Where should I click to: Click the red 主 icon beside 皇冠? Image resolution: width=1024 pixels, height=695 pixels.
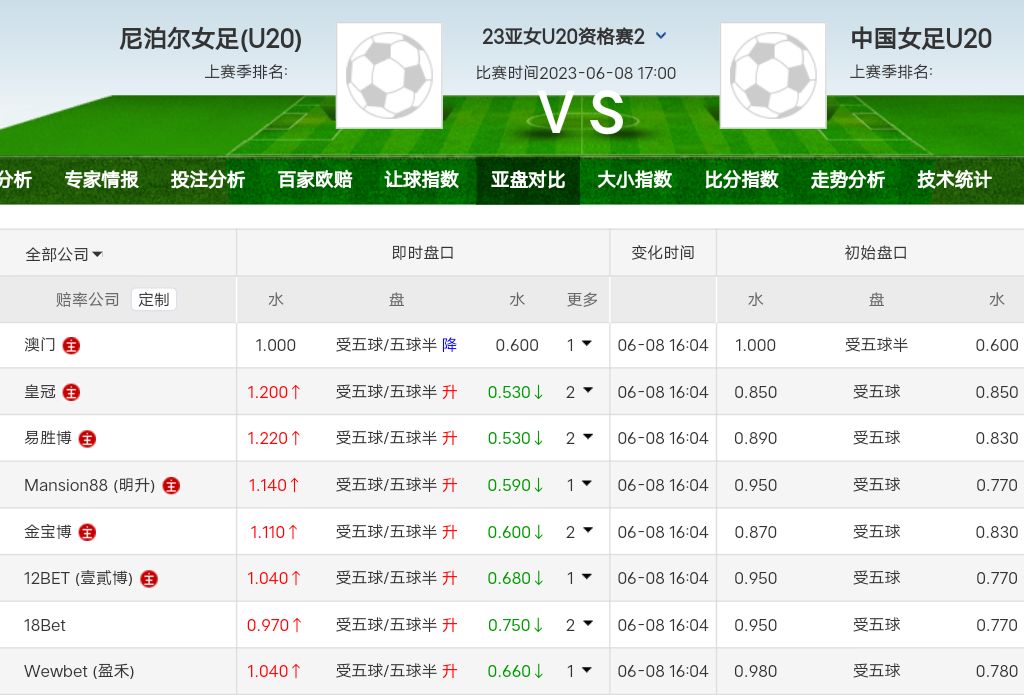(71, 392)
